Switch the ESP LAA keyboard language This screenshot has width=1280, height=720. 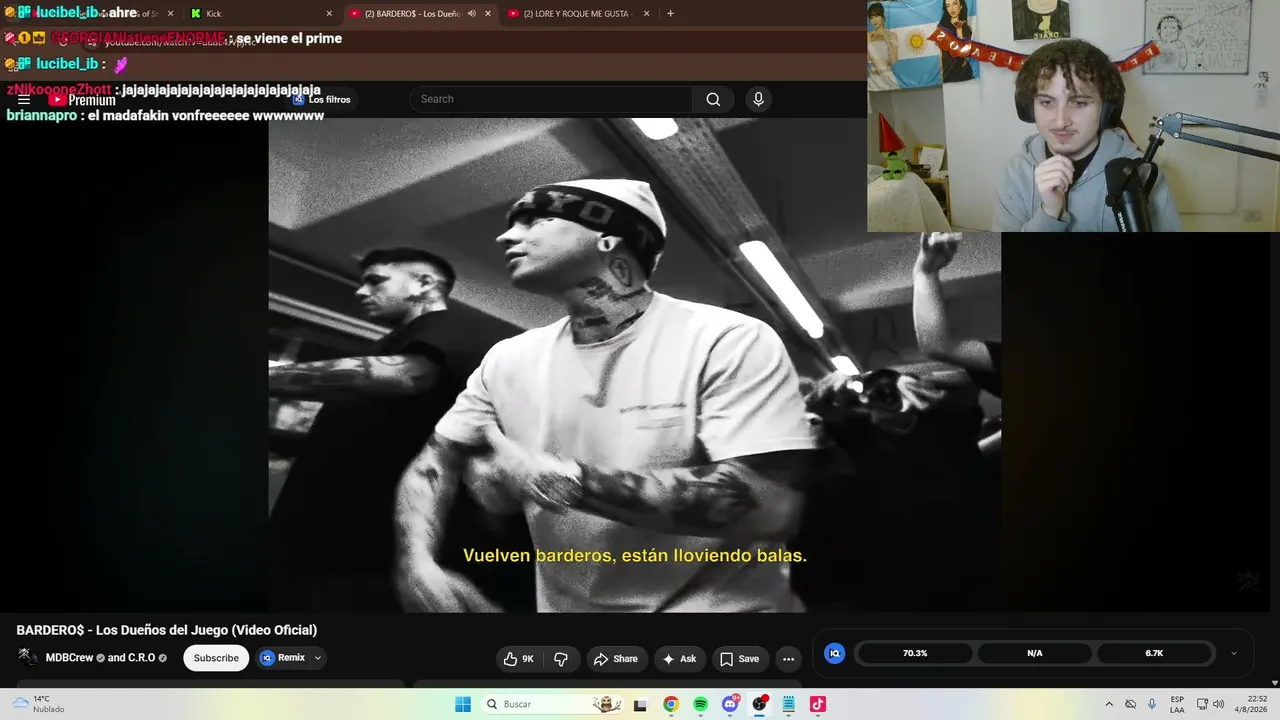(1177, 704)
